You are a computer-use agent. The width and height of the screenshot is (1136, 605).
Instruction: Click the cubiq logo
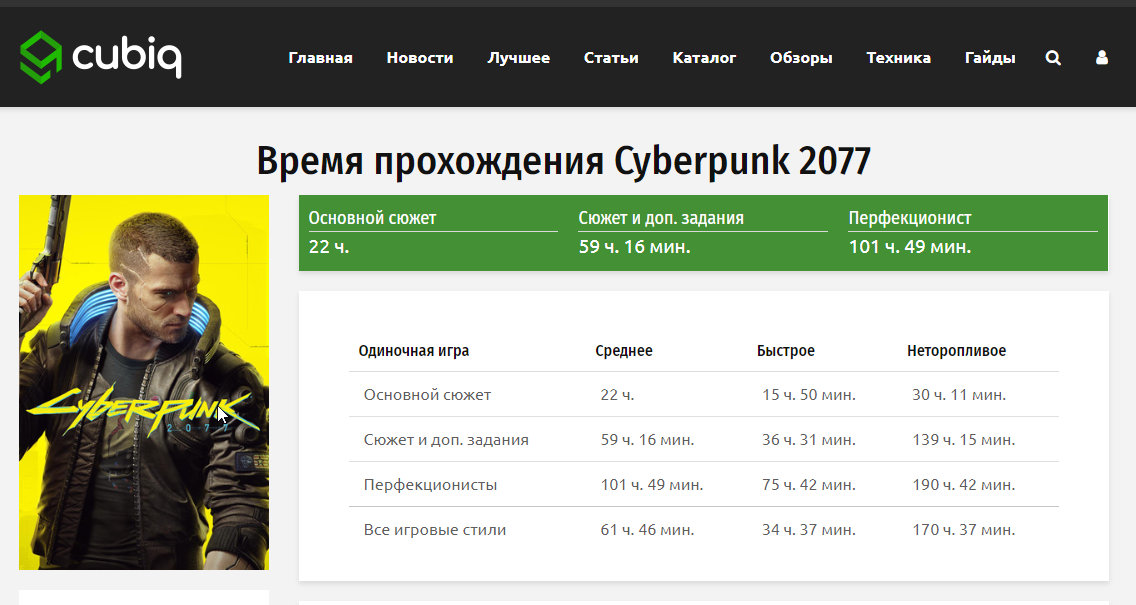101,57
